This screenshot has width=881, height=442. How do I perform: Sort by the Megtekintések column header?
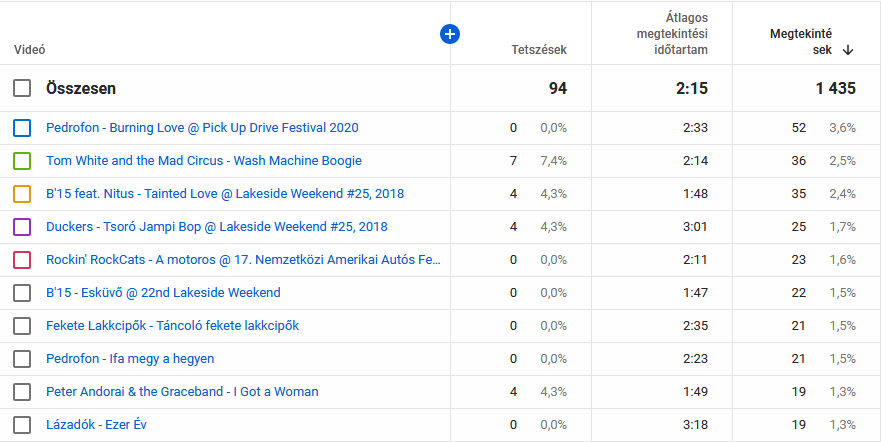pyautogui.click(x=800, y=42)
